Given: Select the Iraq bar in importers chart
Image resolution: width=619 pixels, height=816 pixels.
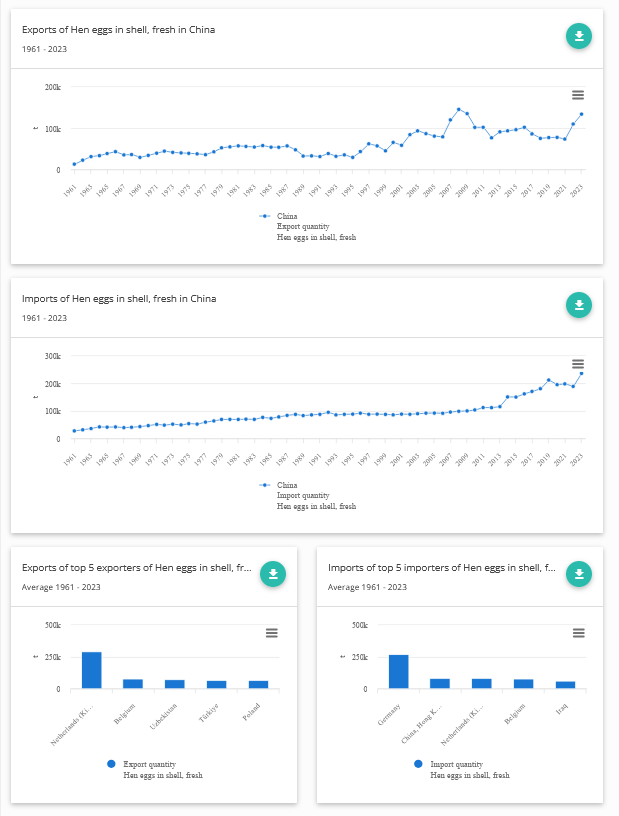Looking at the screenshot, I should click(x=566, y=685).
